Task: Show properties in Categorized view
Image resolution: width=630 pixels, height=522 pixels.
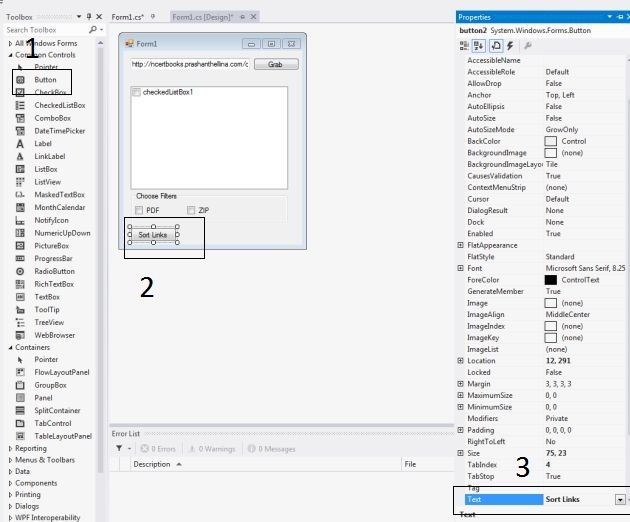Action: click(464, 46)
